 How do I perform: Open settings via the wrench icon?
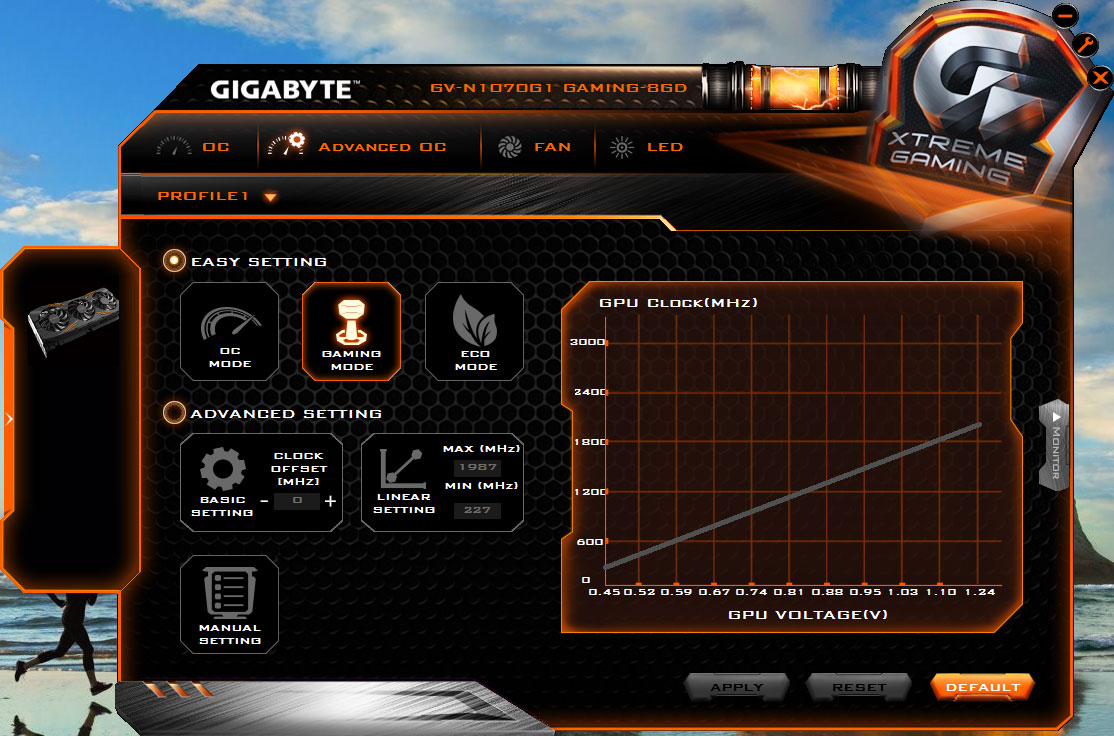pos(1085,45)
